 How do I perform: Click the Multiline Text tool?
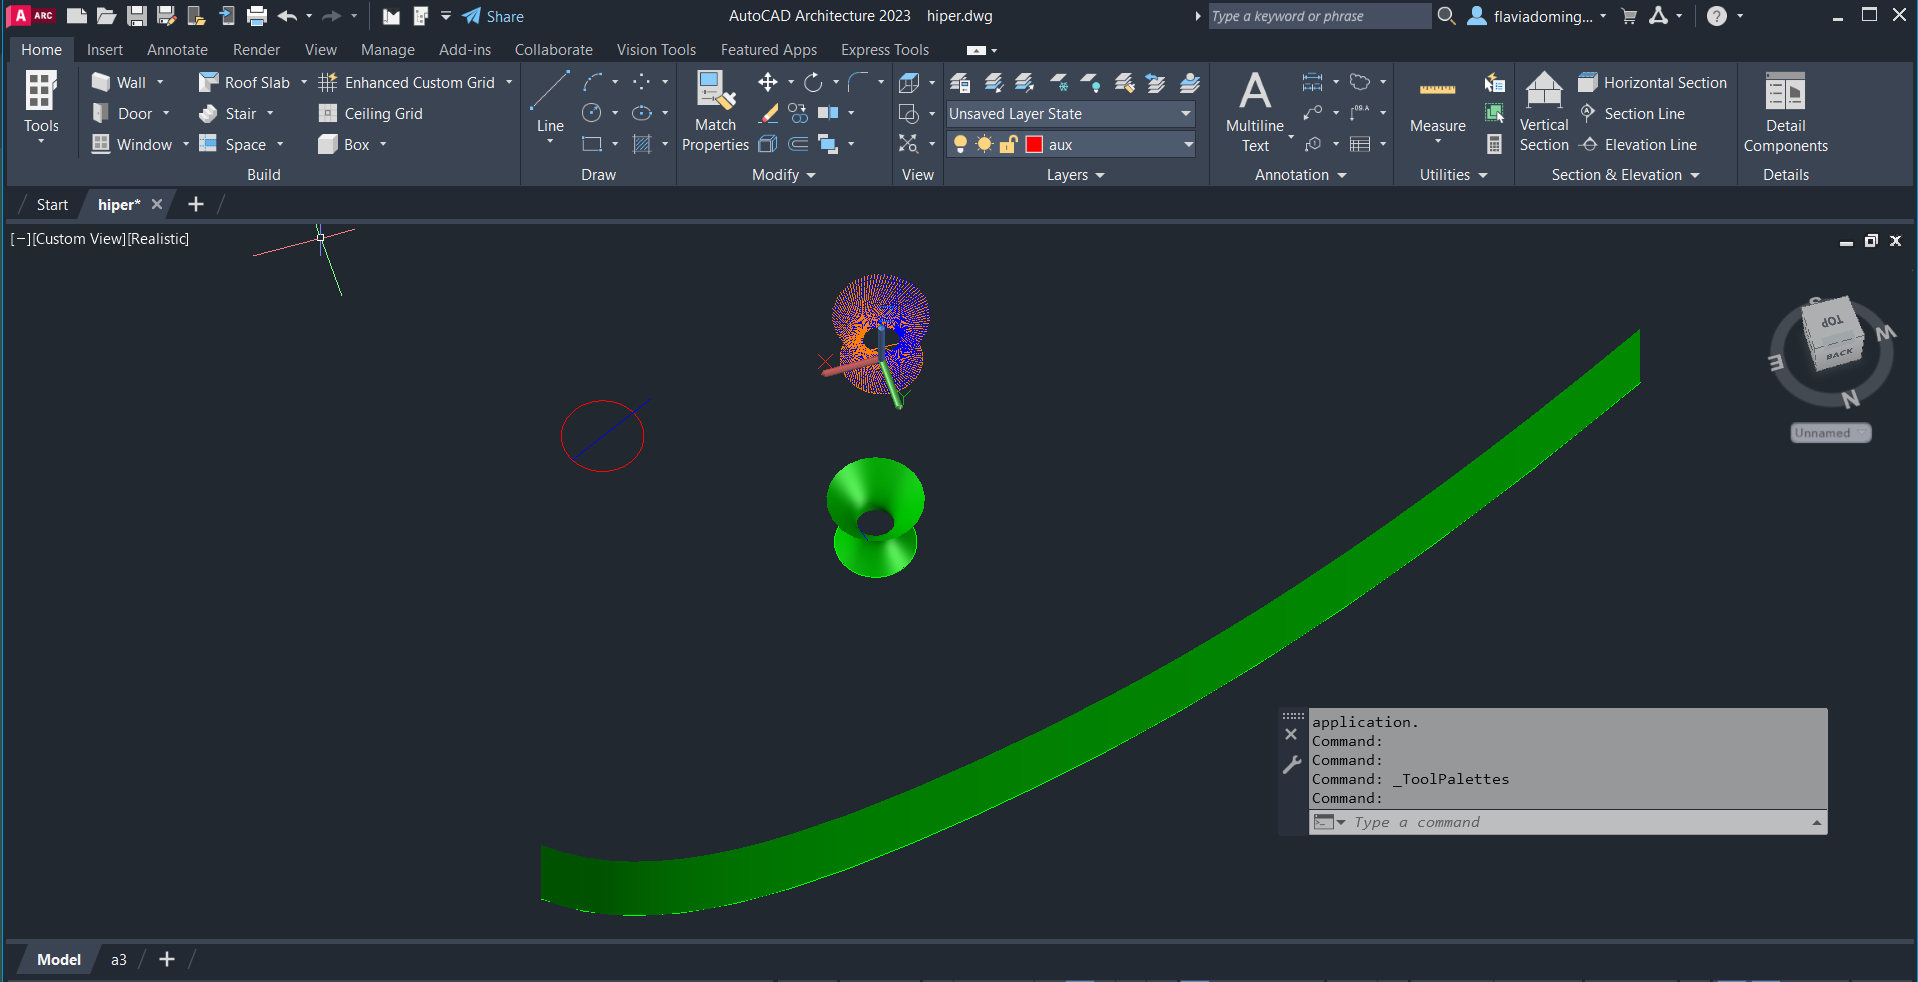(1254, 110)
